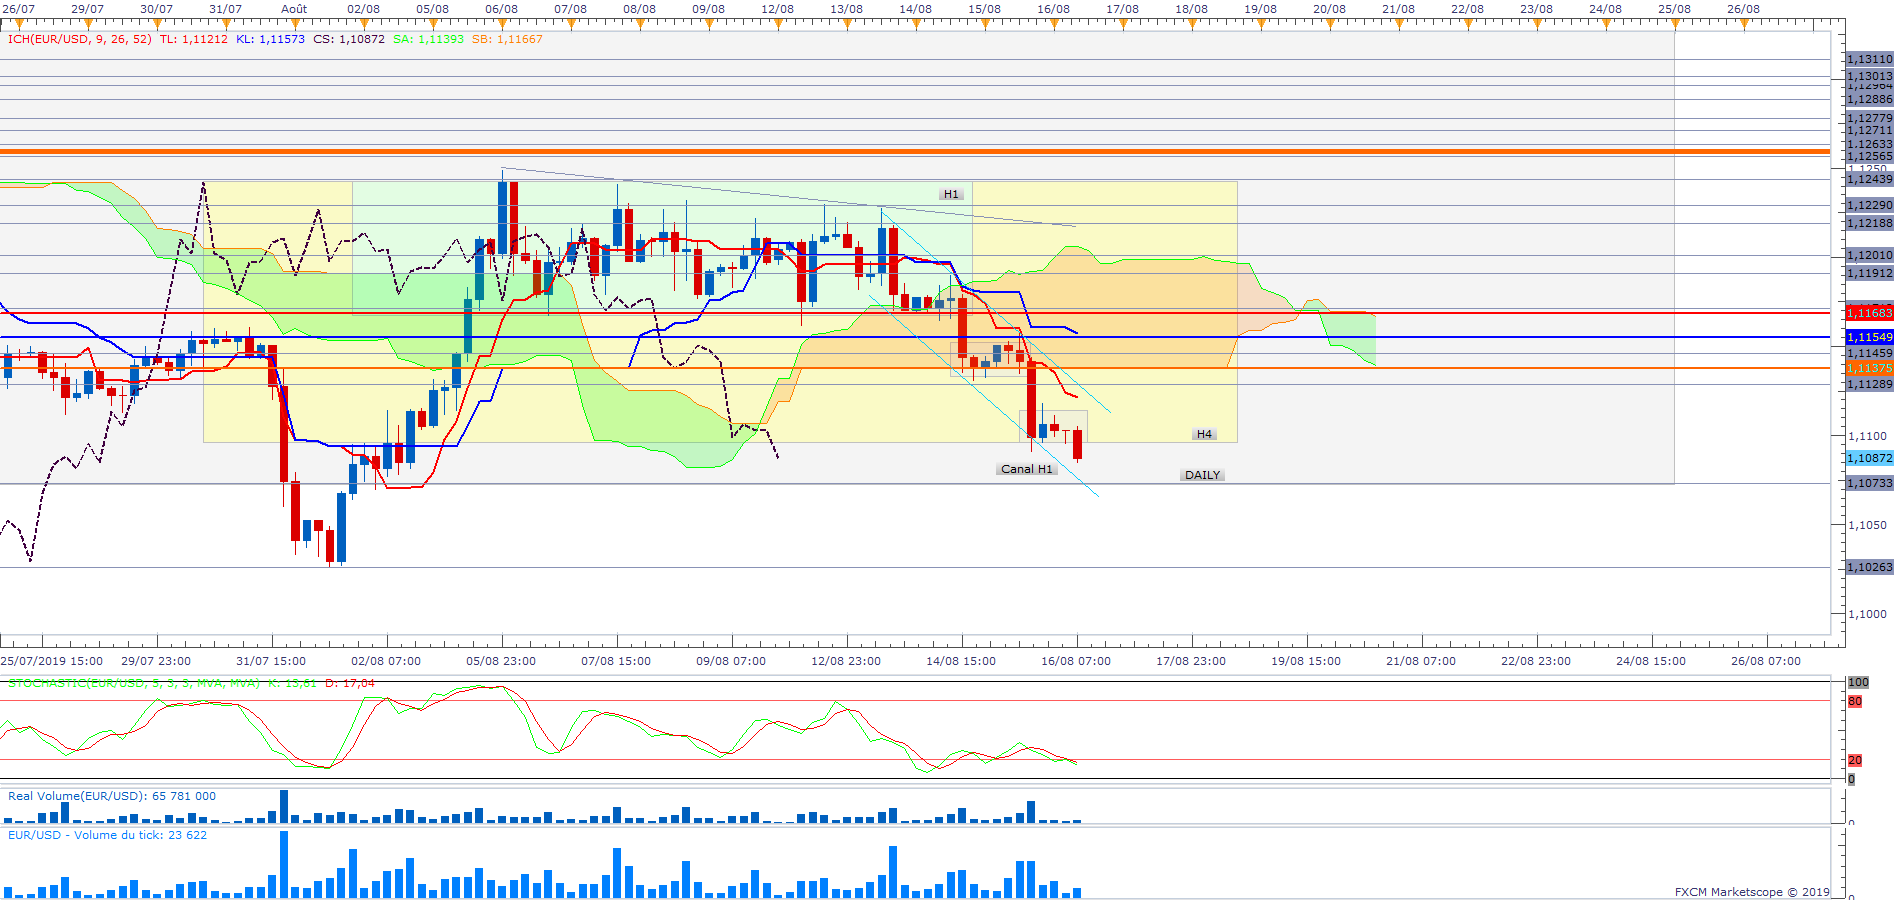Click the 1,10263 price level tag

point(1869,567)
